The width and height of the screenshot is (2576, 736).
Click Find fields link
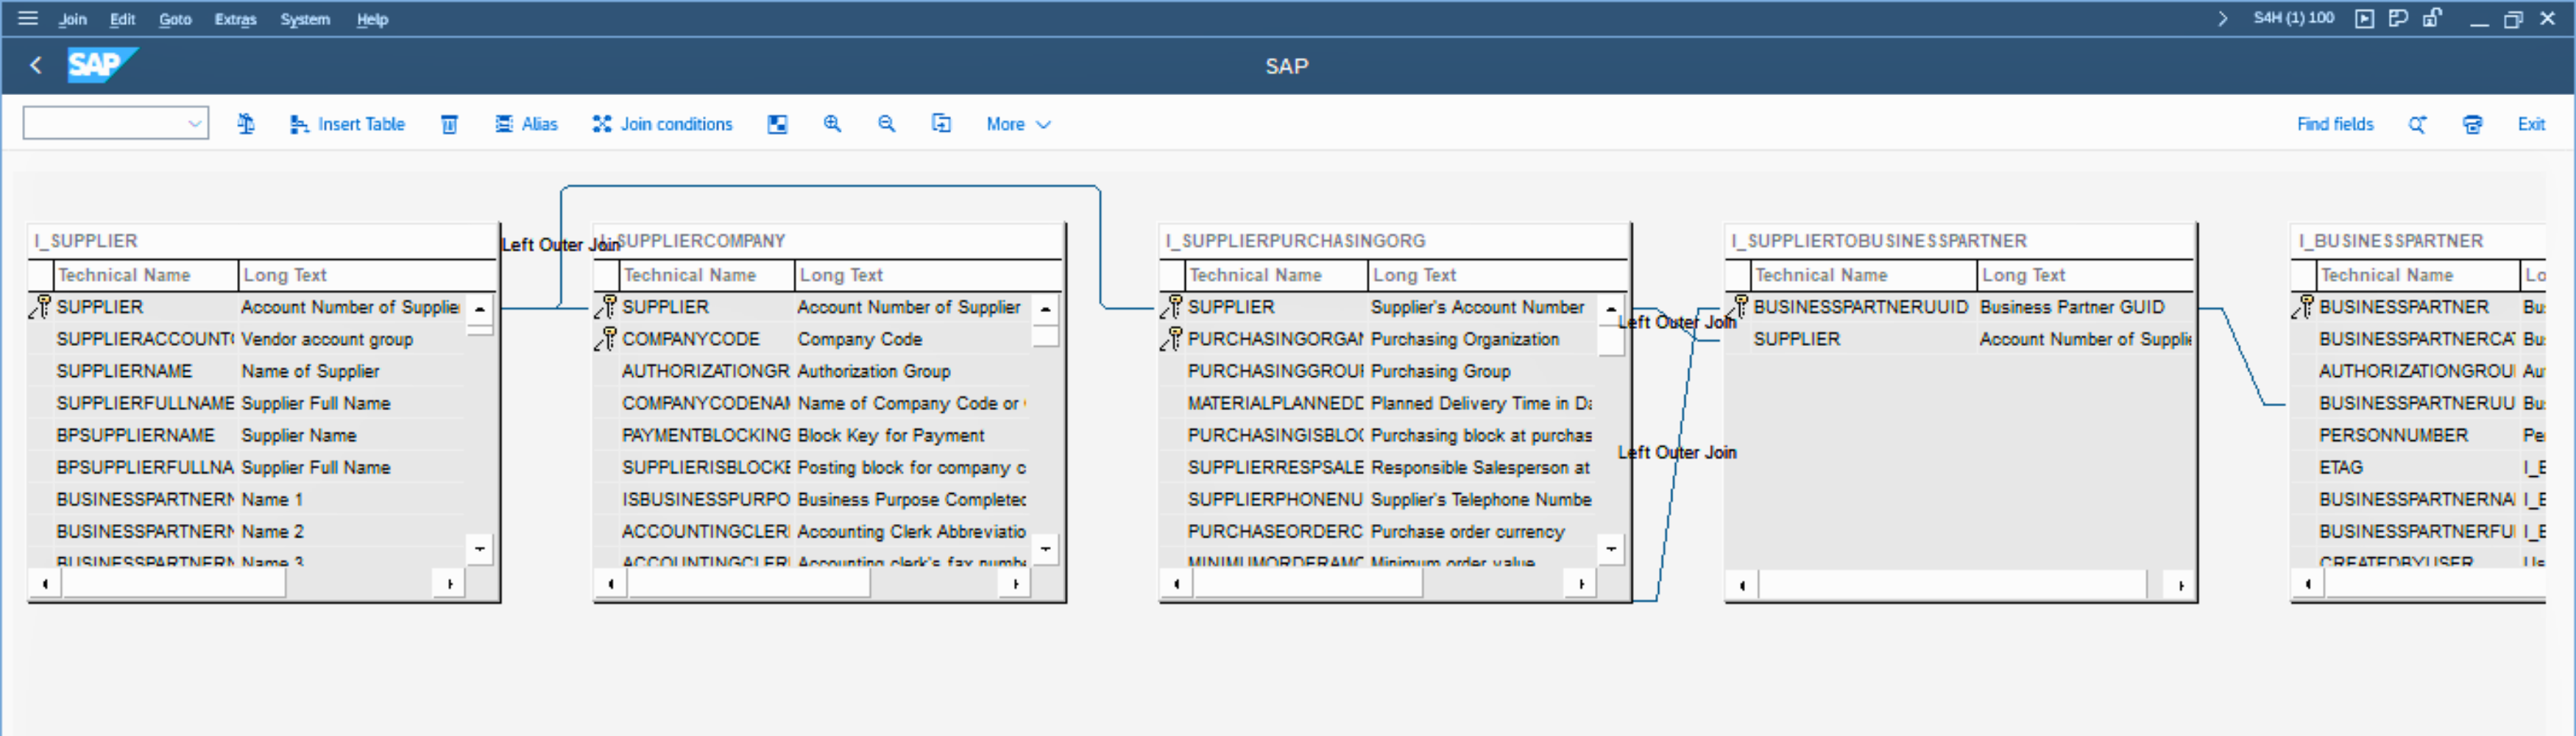pos(2334,124)
